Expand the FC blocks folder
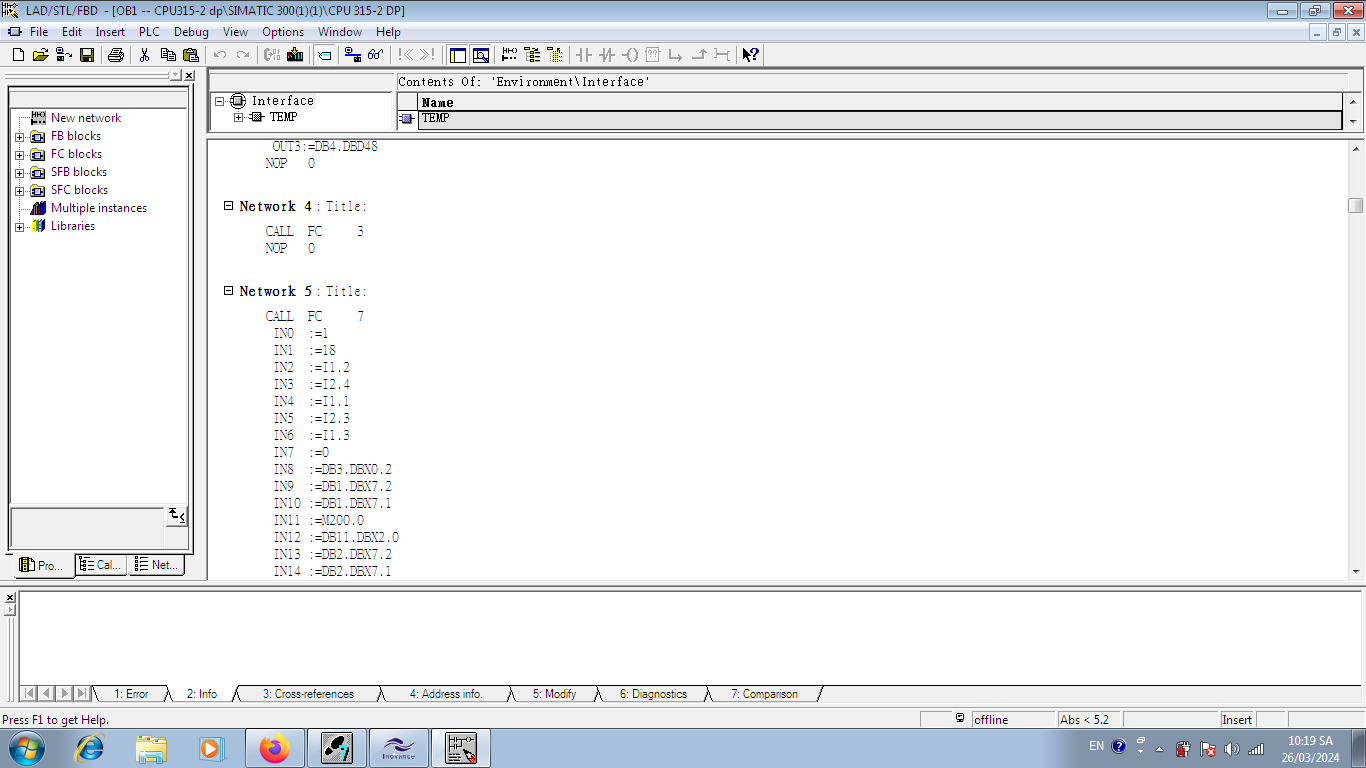The height and width of the screenshot is (768, 1366). click(19, 155)
